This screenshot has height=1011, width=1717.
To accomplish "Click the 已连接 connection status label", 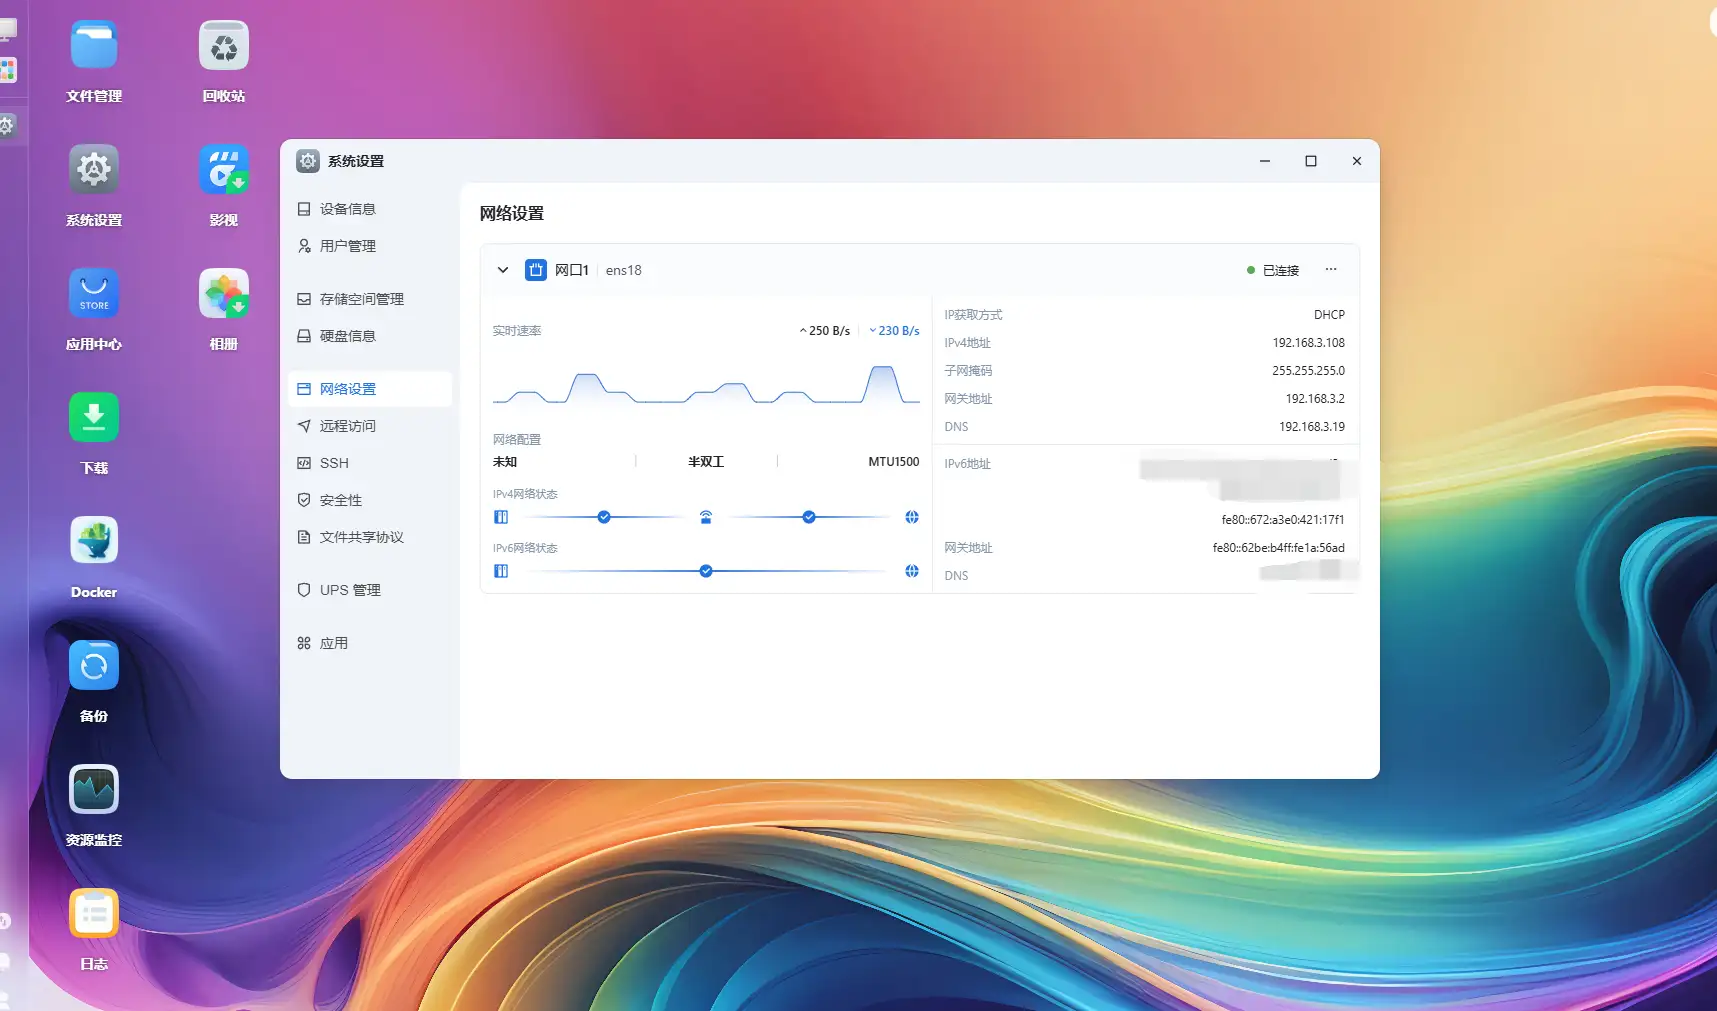I will pyautogui.click(x=1279, y=271).
